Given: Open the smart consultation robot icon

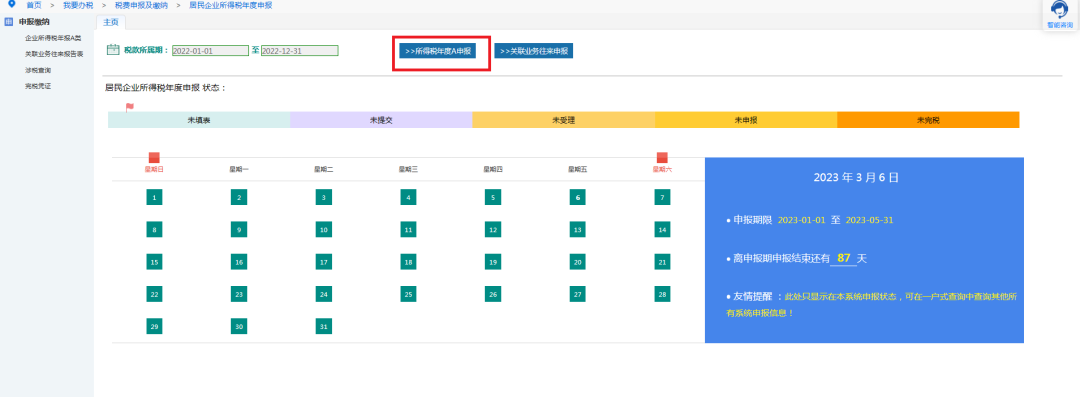Looking at the screenshot, I should [x=1059, y=11].
